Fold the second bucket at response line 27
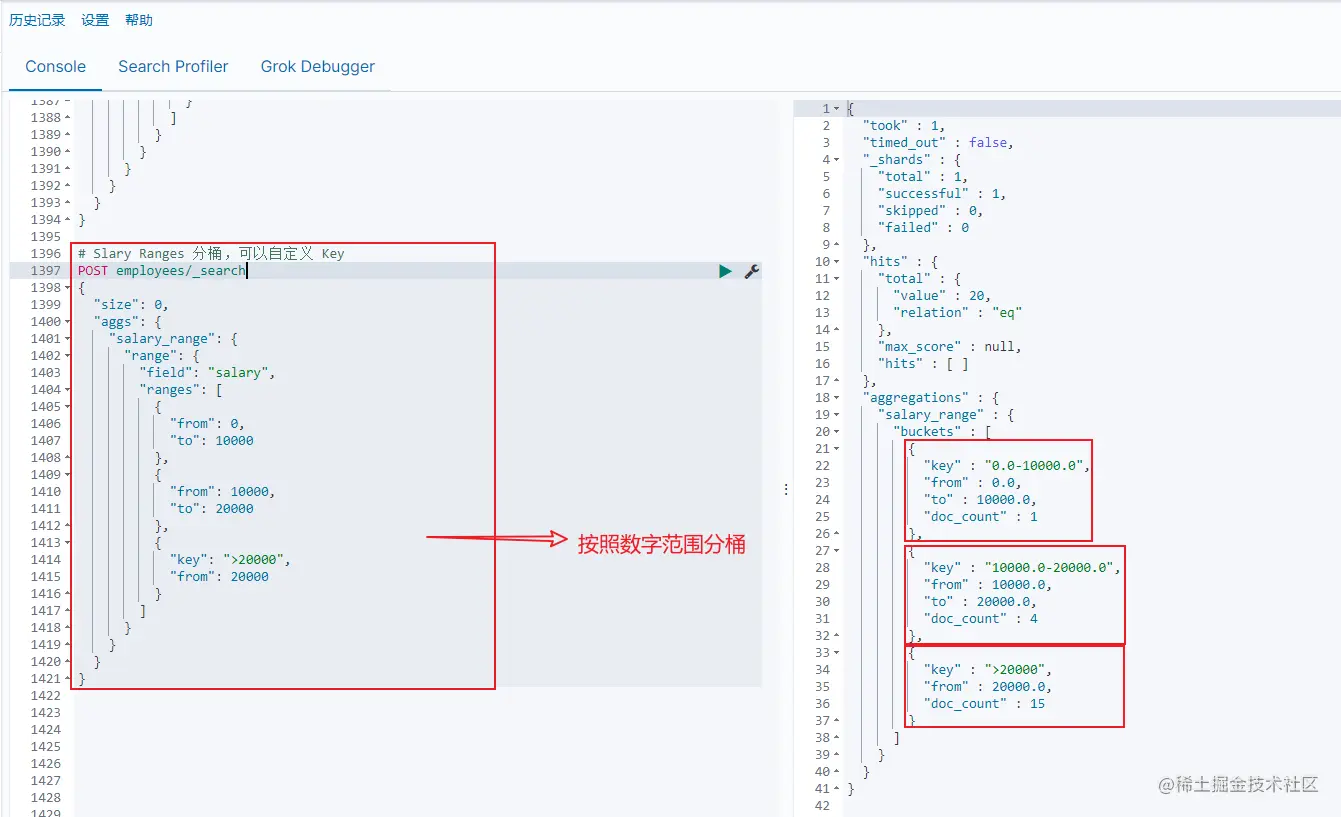This screenshot has height=817, width=1341. click(836, 550)
